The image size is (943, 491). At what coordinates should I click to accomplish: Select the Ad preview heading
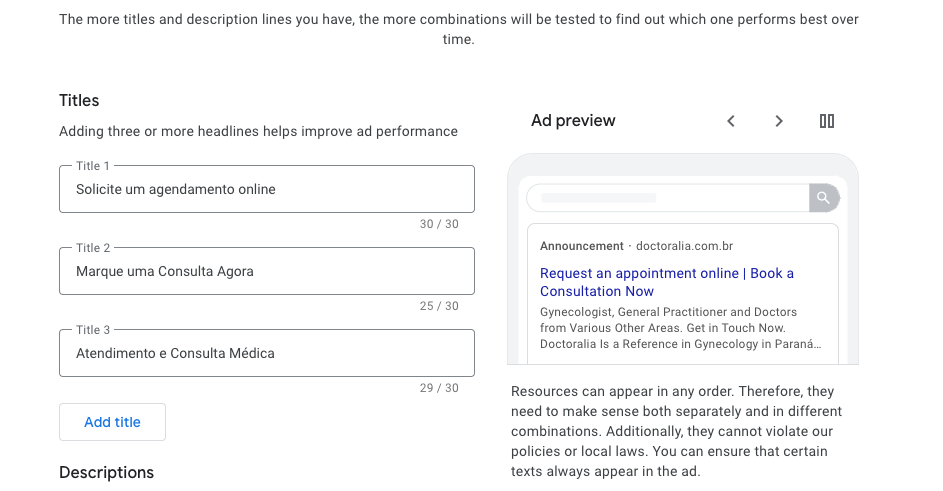tap(573, 120)
